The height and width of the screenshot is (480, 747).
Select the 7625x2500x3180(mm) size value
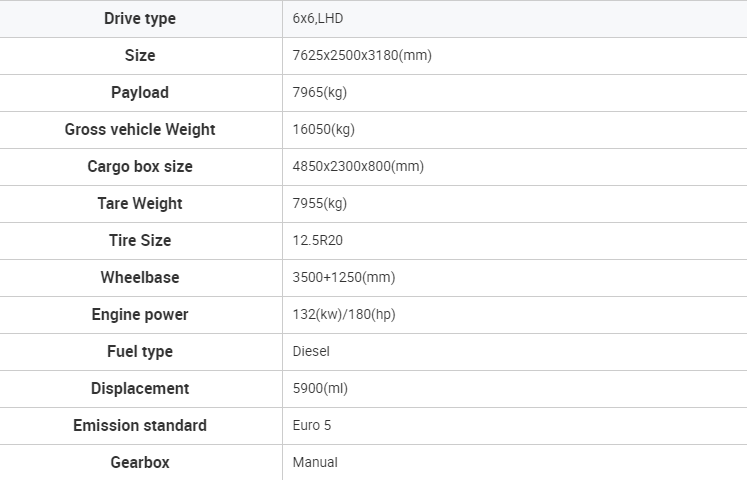pos(362,56)
